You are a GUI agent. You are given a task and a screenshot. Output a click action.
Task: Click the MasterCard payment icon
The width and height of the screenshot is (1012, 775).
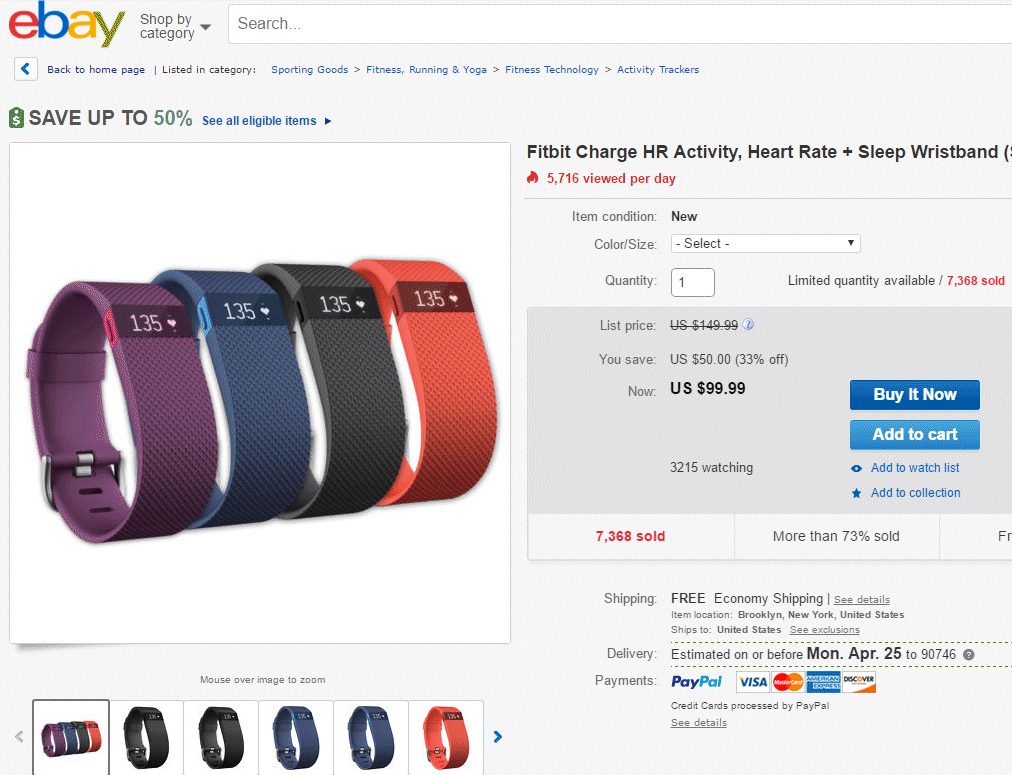(x=787, y=681)
